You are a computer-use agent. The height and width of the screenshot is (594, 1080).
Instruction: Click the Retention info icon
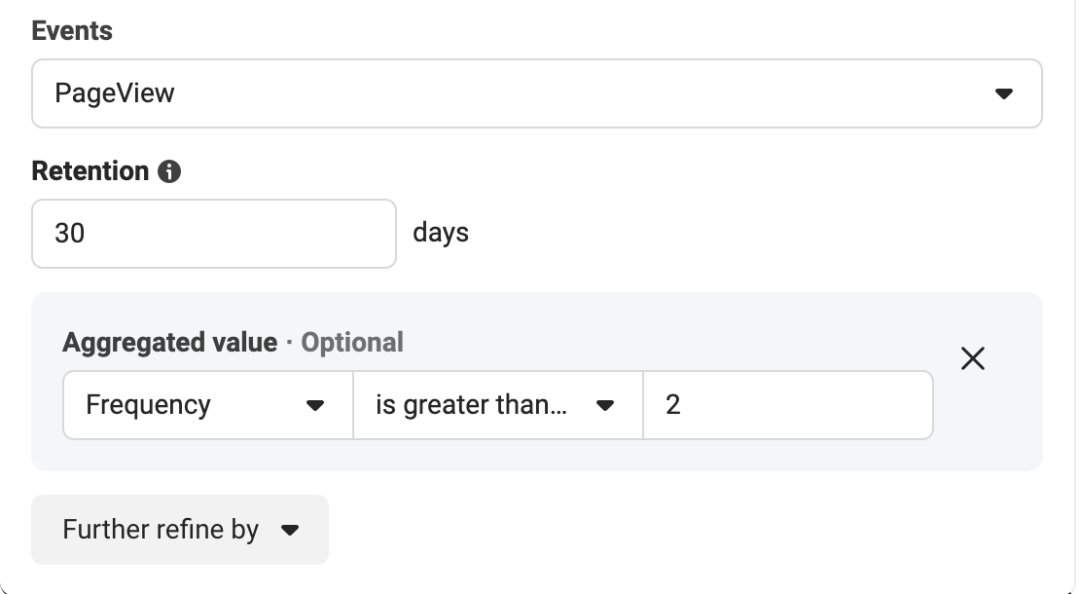pyautogui.click(x=169, y=172)
